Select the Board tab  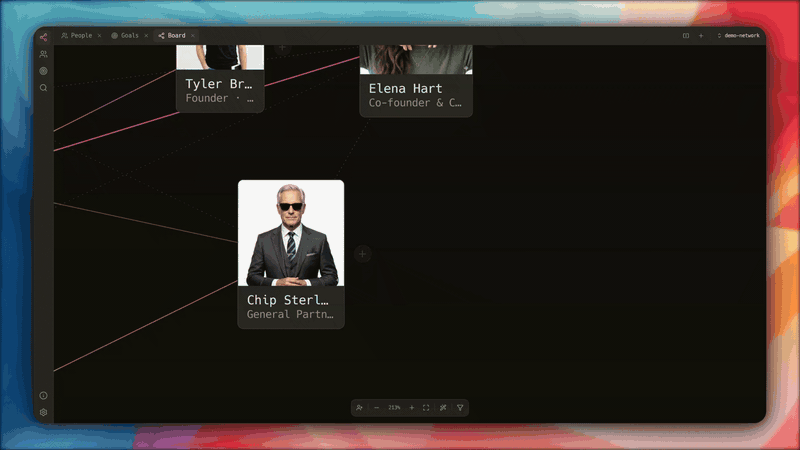click(172, 36)
